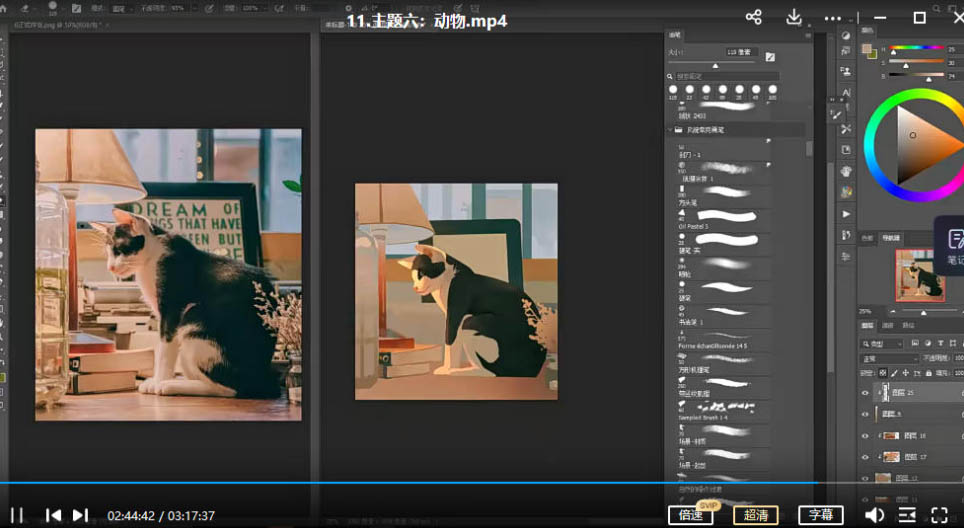This screenshot has width=964, height=528.
Task: Select the first recent brush preset circle
Action: [x=673, y=90]
